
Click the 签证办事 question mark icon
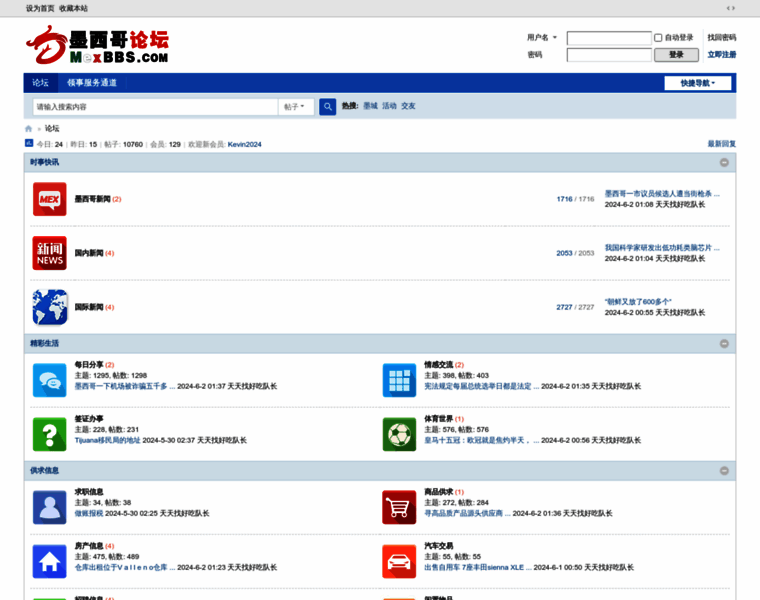tap(49, 434)
